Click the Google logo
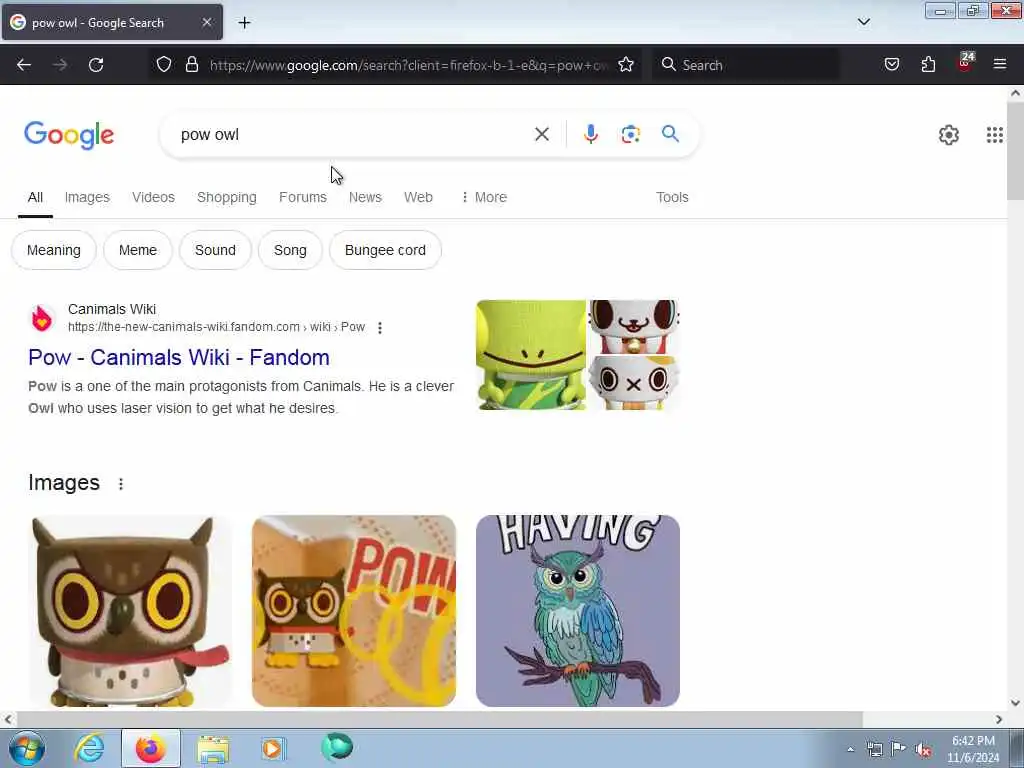The width and height of the screenshot is (1024, 768). tap(69, 135)
